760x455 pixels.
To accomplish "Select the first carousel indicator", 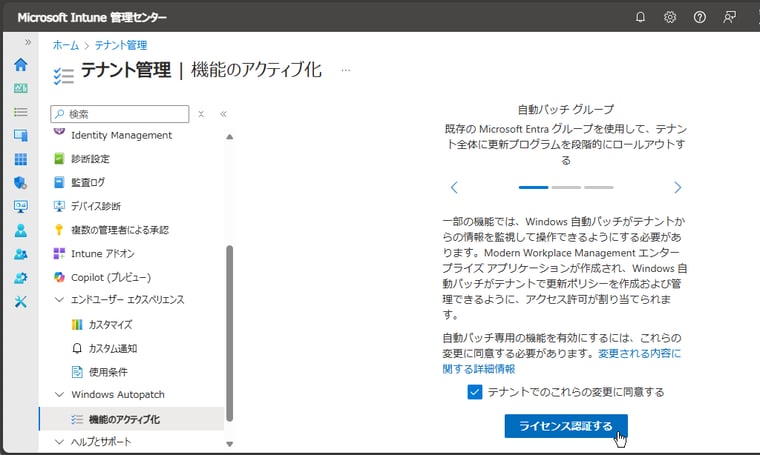I will tap(533, 187).
